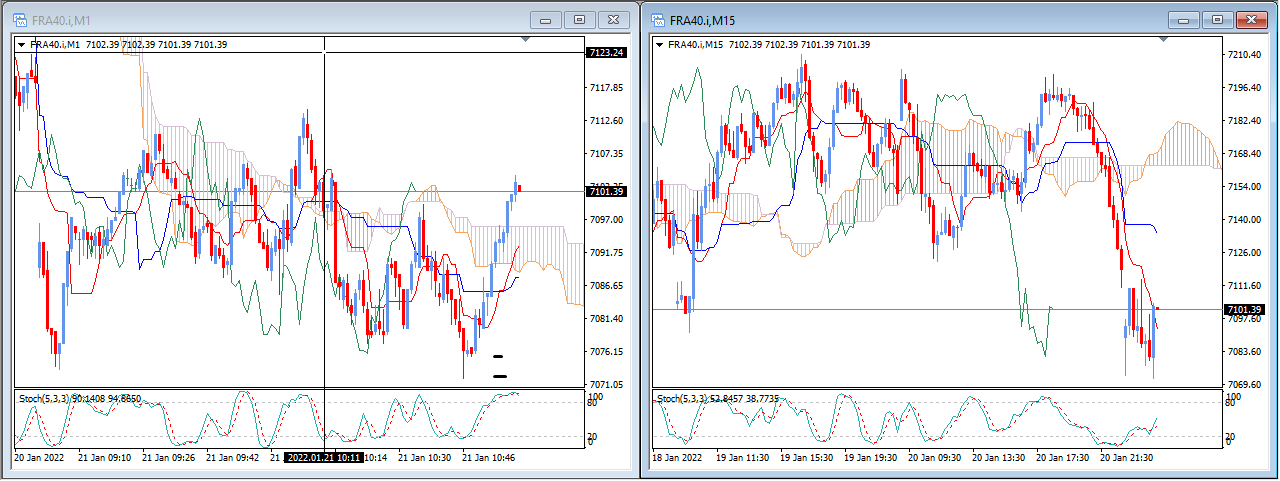This screenshot has width=1280, height=481.
Task: Click the 7168.40 price level on M15 axis
Action: click(1246, 154)
